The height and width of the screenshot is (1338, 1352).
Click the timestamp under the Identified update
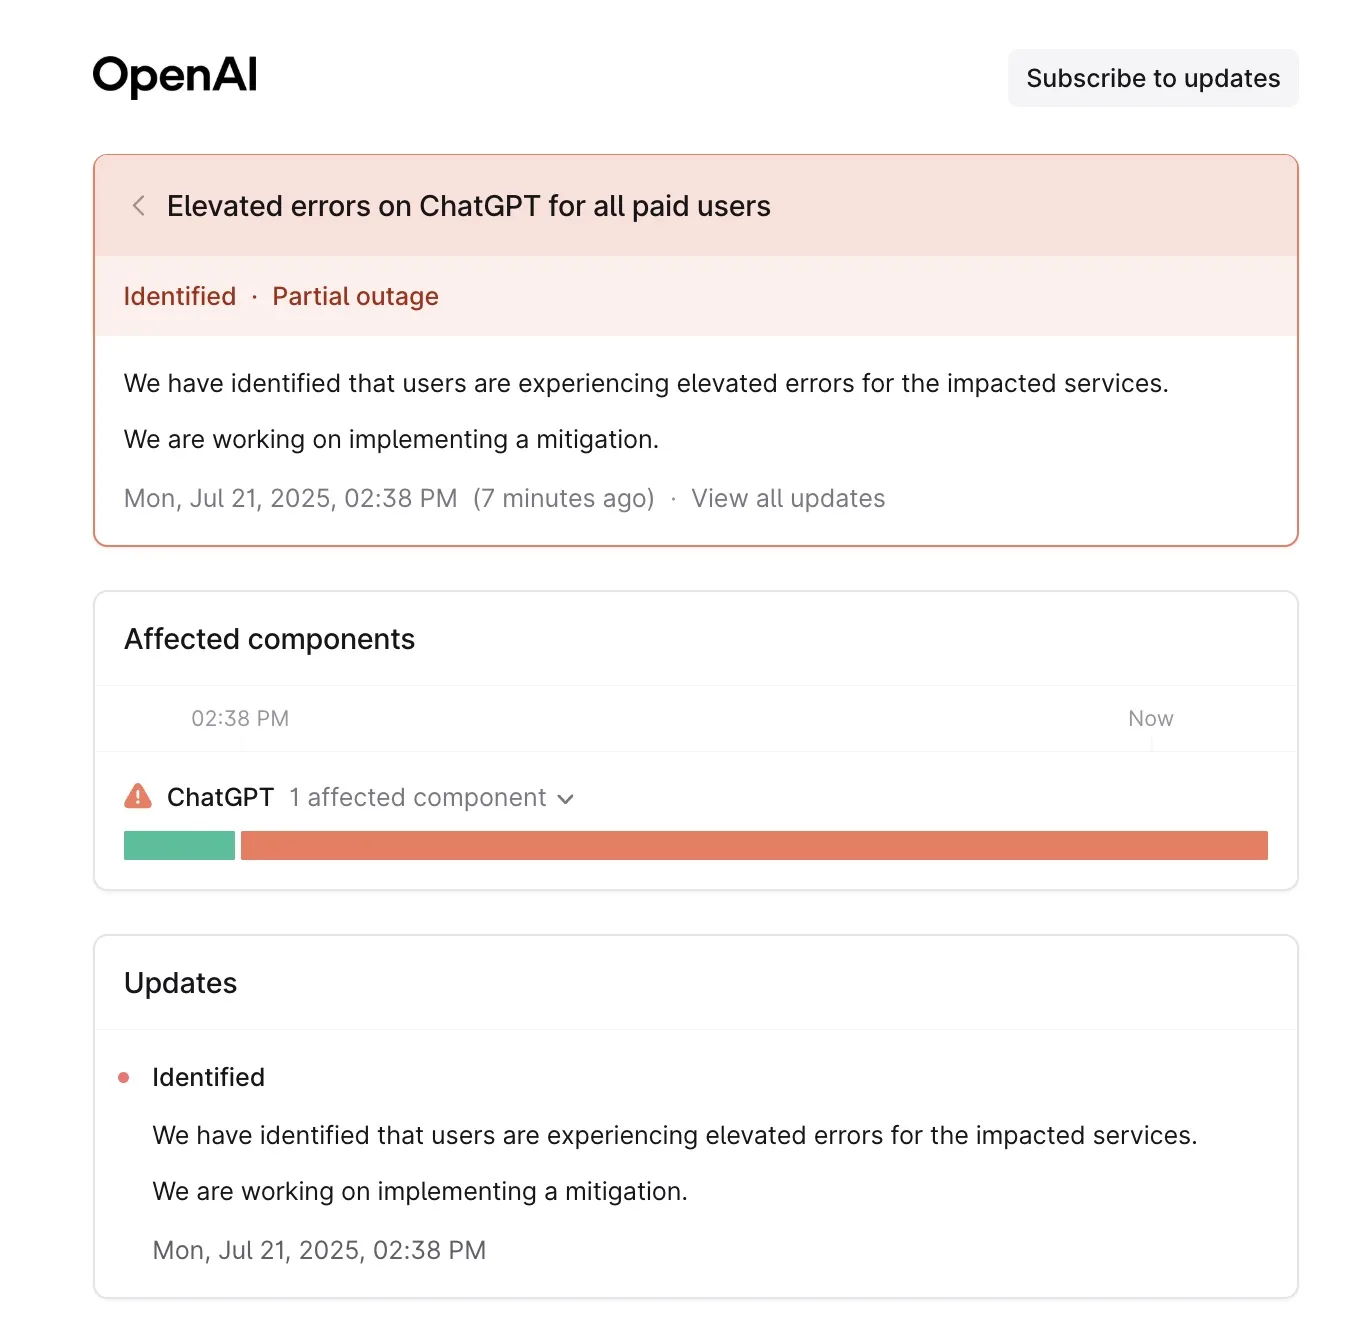(319, 1251)
